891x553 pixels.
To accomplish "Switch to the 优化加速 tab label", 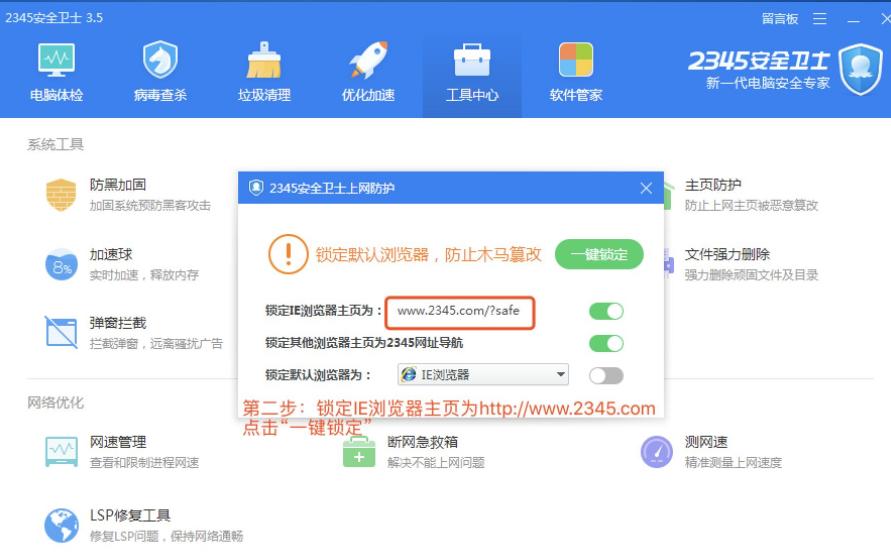I will click(x=368, y=95).
